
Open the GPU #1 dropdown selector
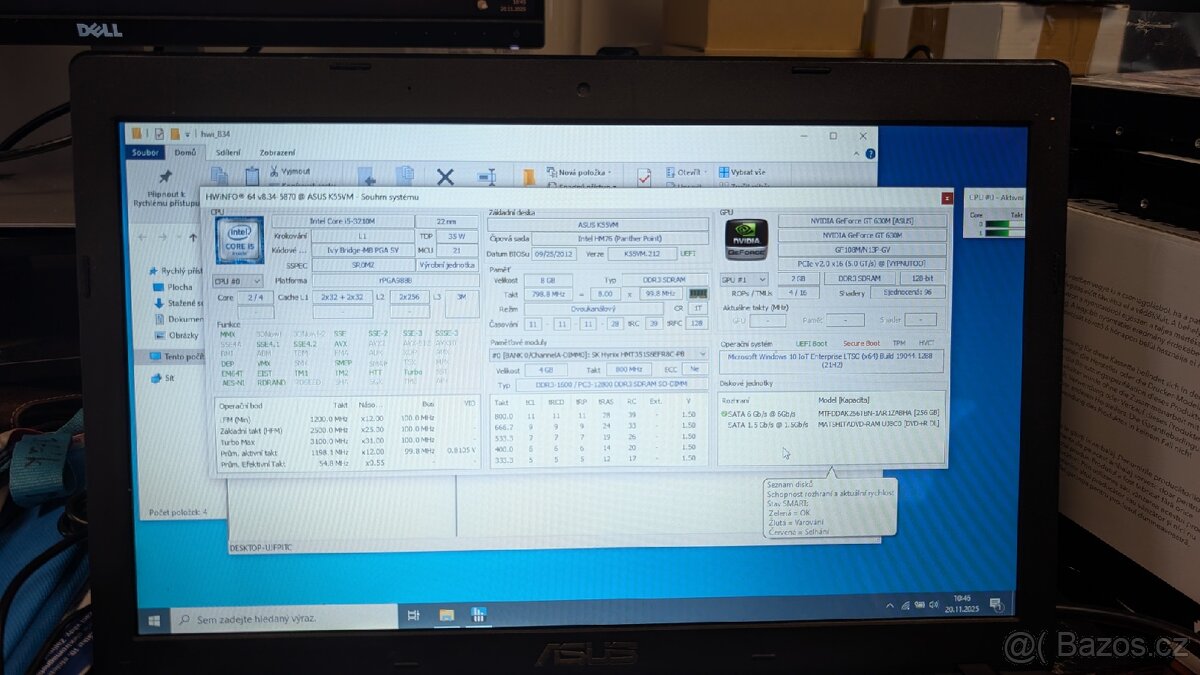tap(743, 279)
